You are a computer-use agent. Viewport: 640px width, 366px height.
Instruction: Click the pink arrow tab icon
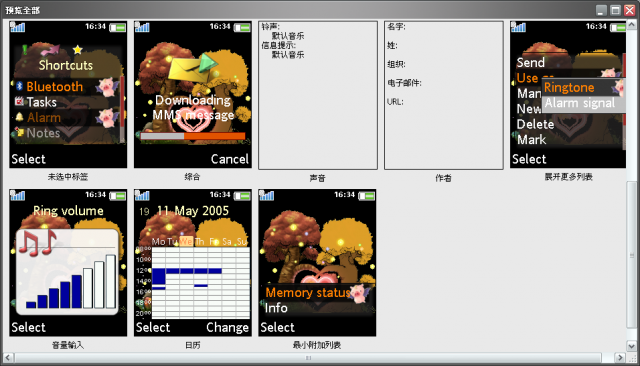point(51,50)
